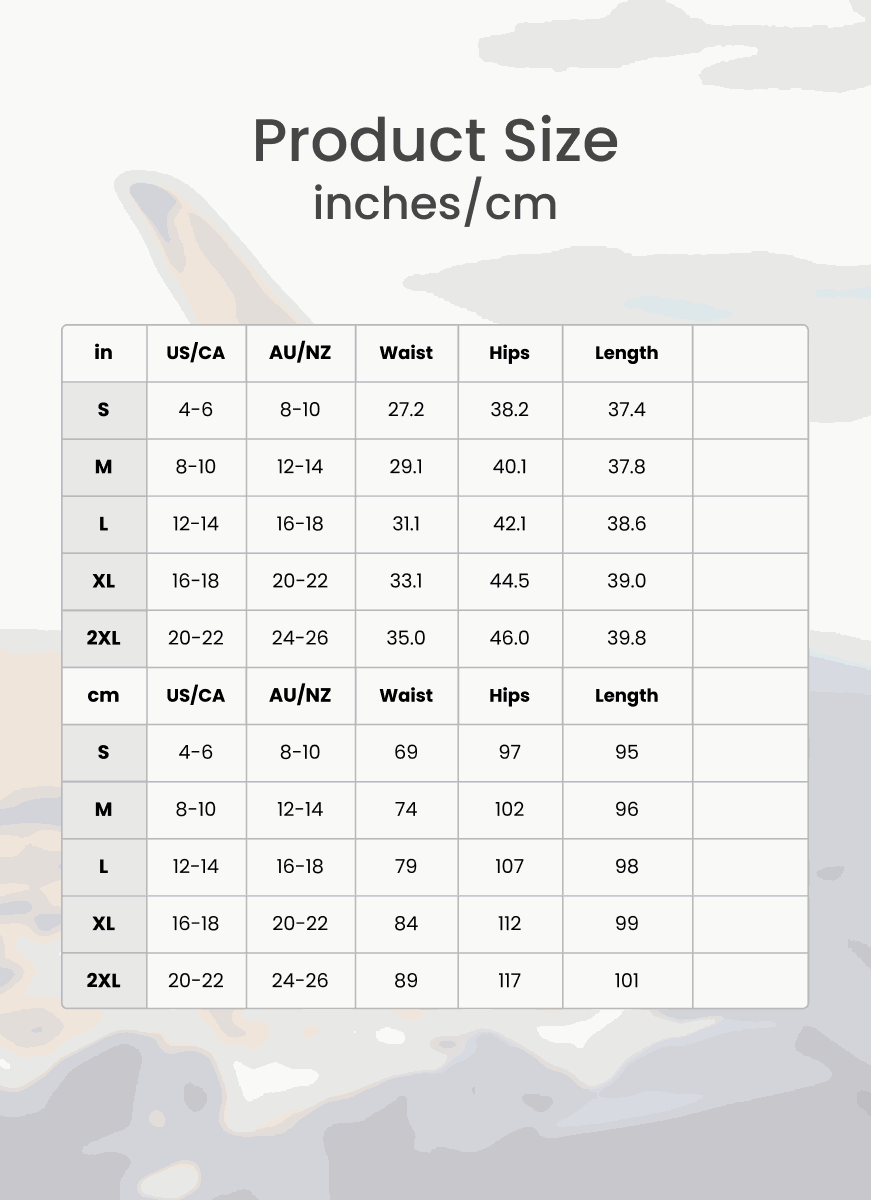The image size is (871, 1200).
Task: Select the 89 waist centimeter cell
Action: pos(406,980)
